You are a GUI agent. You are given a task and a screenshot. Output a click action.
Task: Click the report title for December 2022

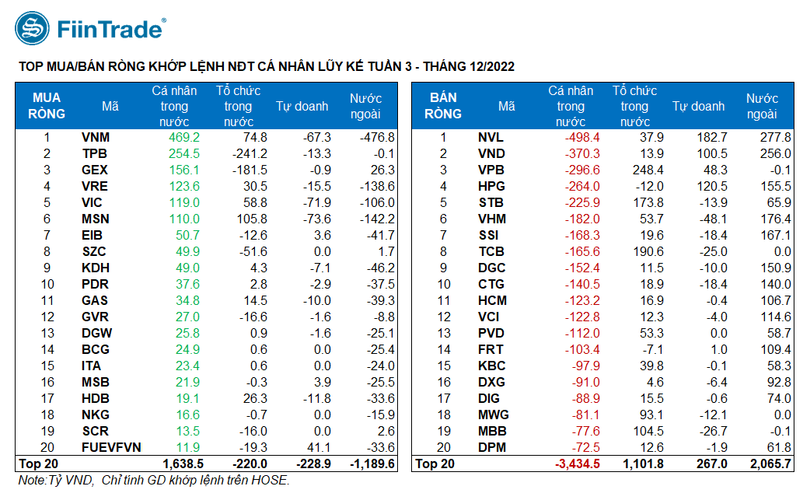click(262, 67)
